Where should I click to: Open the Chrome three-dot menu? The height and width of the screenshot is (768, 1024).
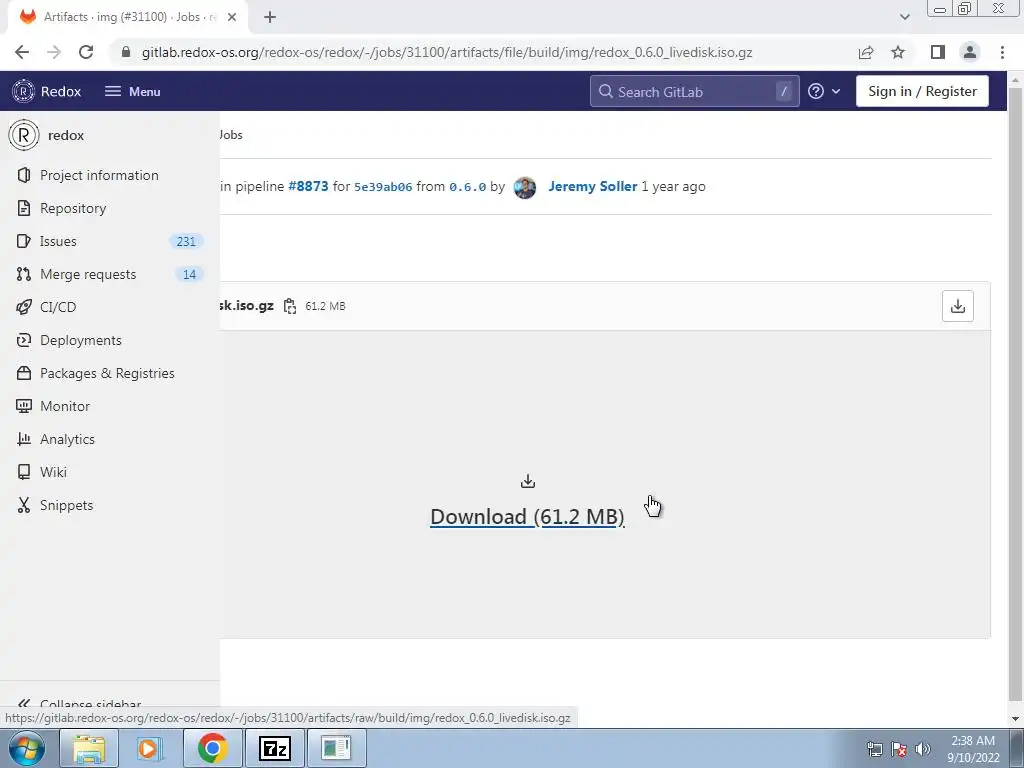1002,52
